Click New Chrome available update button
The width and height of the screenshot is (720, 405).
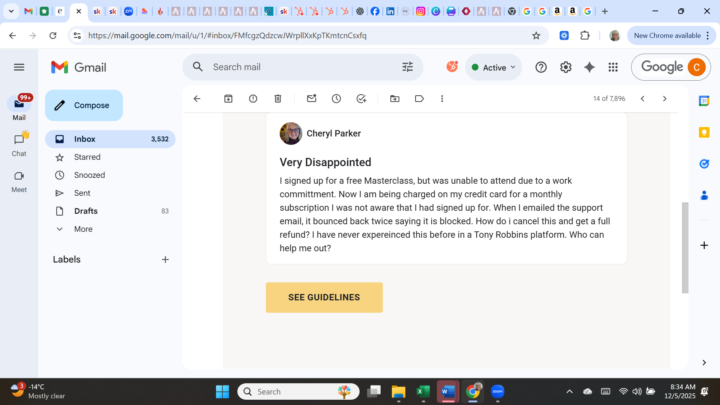click(671, 35)
